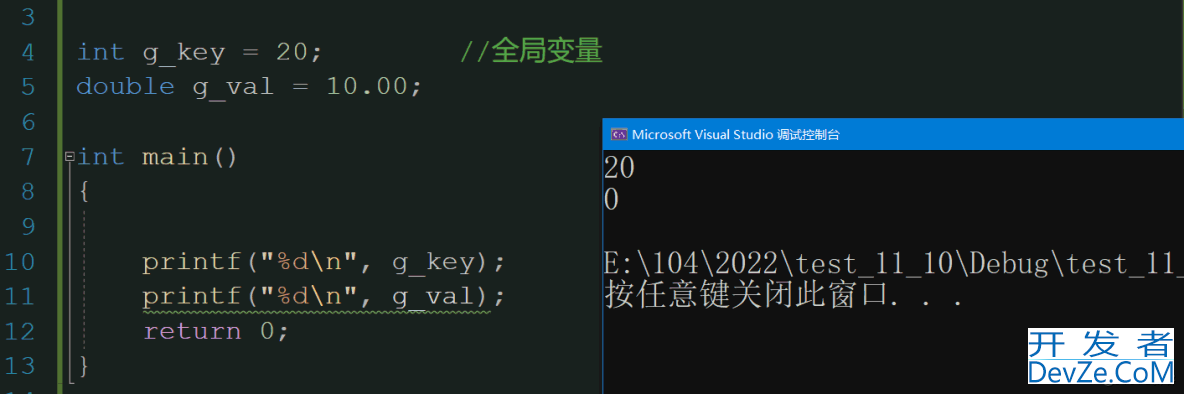This screenshot has width=1184, height=394.
Task: Click the Debug path line in console
Action: click(x=893, y=263)
